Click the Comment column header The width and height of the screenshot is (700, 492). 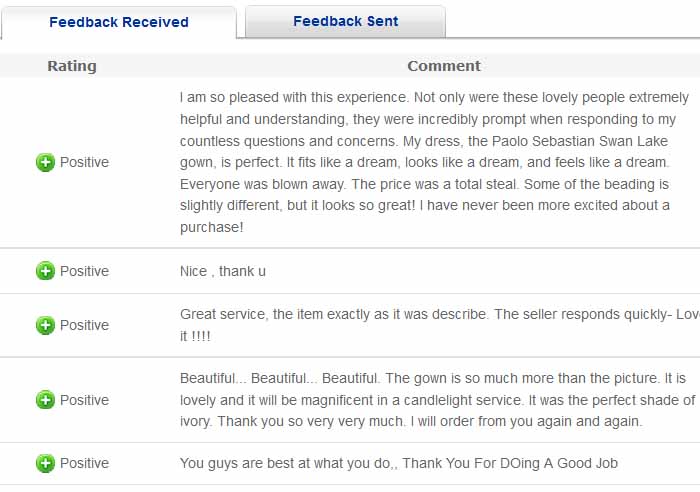point(444,66)
